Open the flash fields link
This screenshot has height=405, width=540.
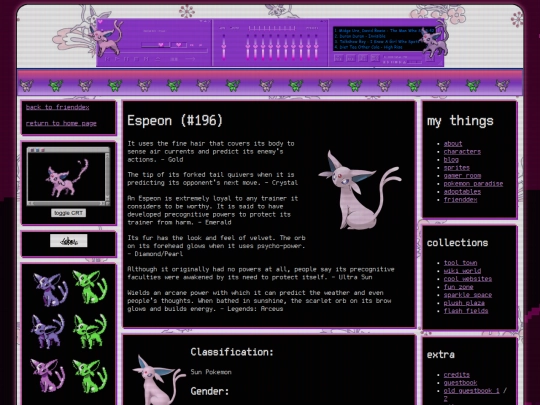[x=466, y=311]
